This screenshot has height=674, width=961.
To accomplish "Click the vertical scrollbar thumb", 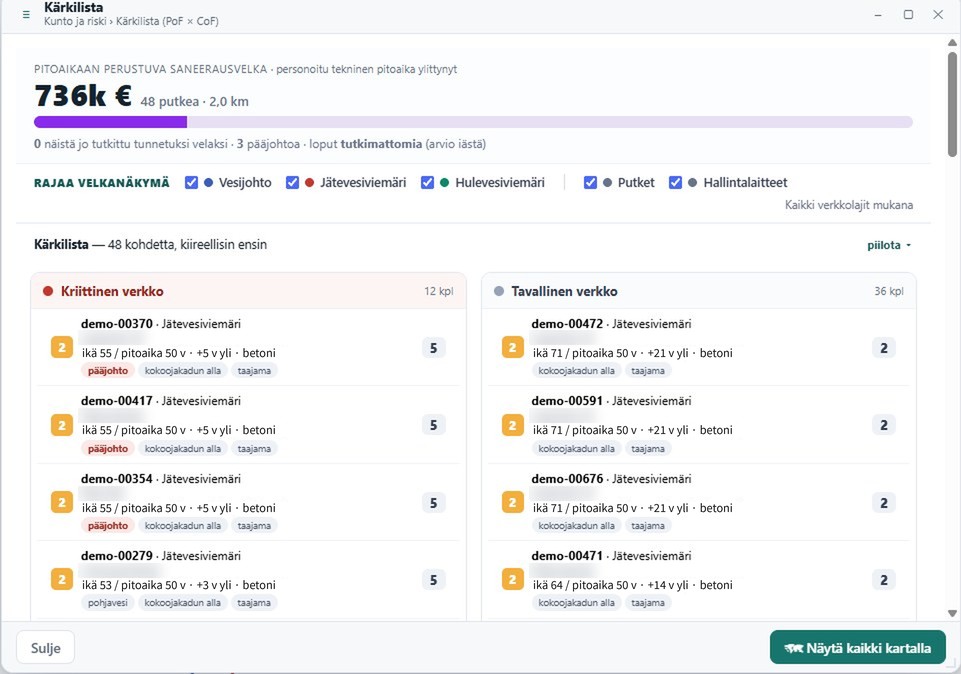I will click(x=952, y=104).
